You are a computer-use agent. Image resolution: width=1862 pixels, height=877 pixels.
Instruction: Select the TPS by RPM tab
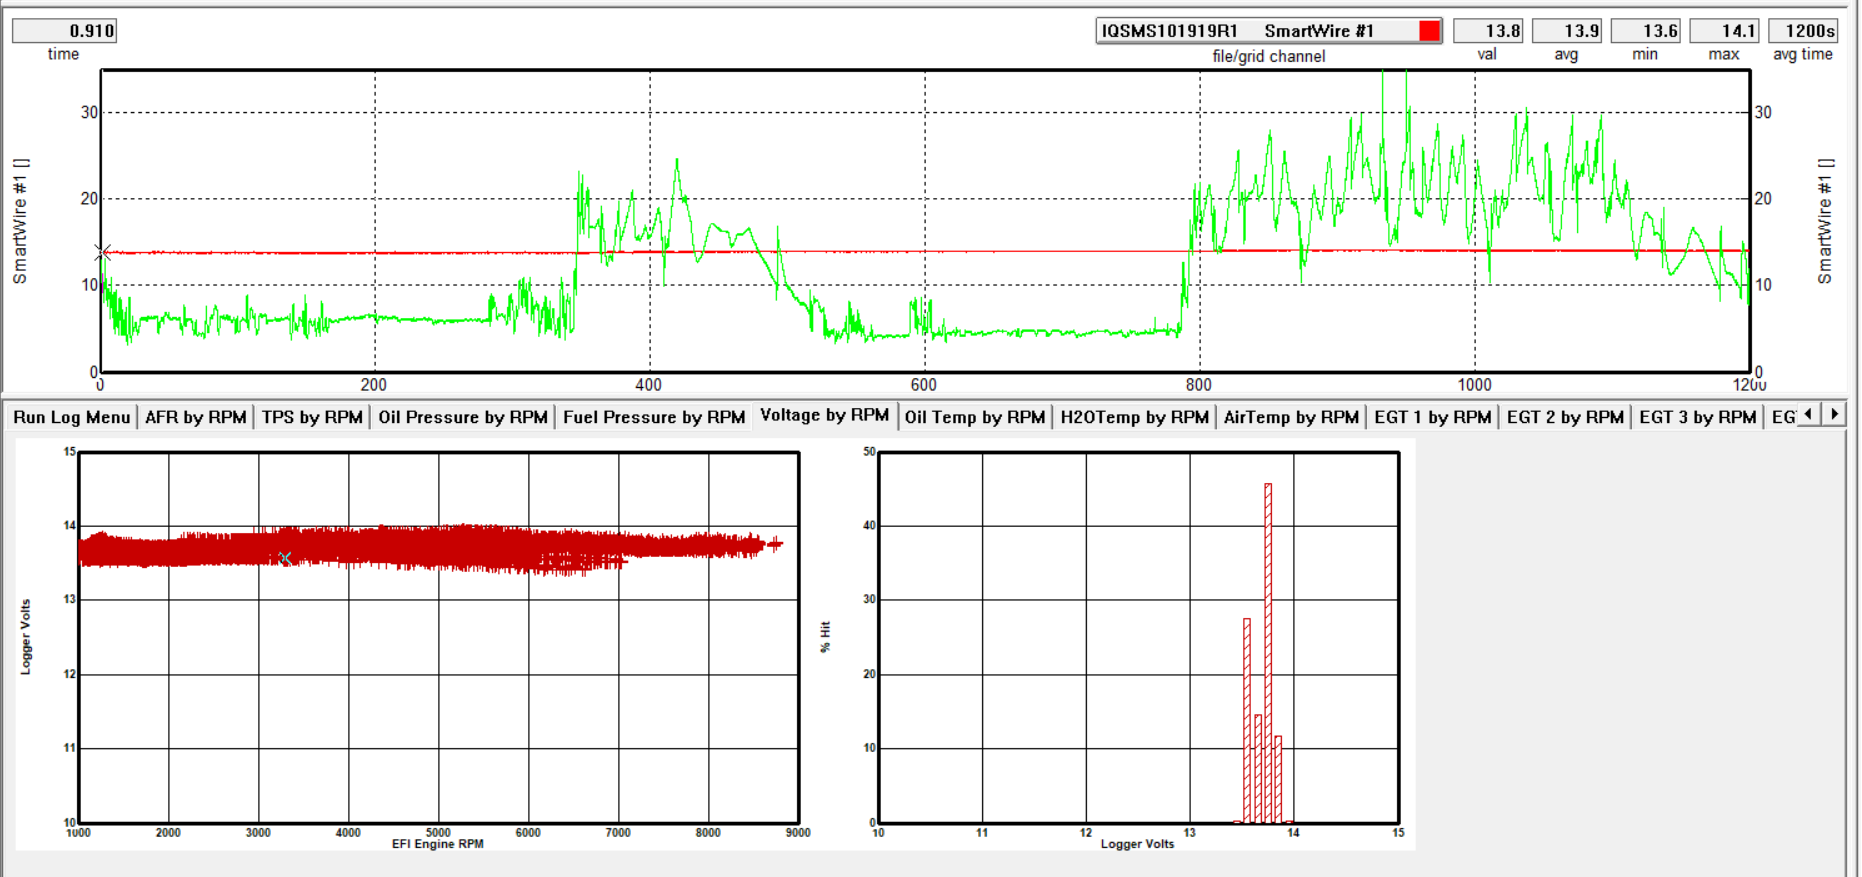tap(312, 417)
